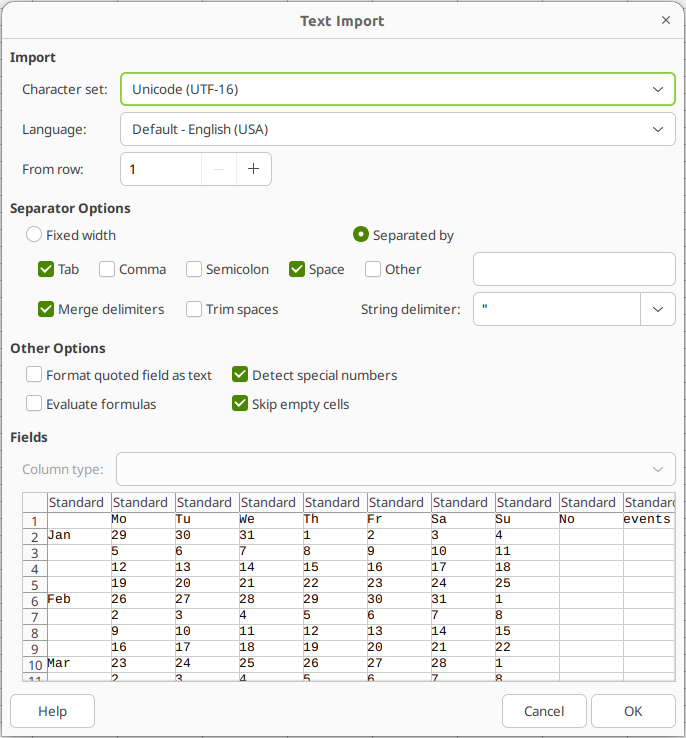686x738 pixels.
Task: Click row number 10 in preview table
Action: click(x=35, y=665)
